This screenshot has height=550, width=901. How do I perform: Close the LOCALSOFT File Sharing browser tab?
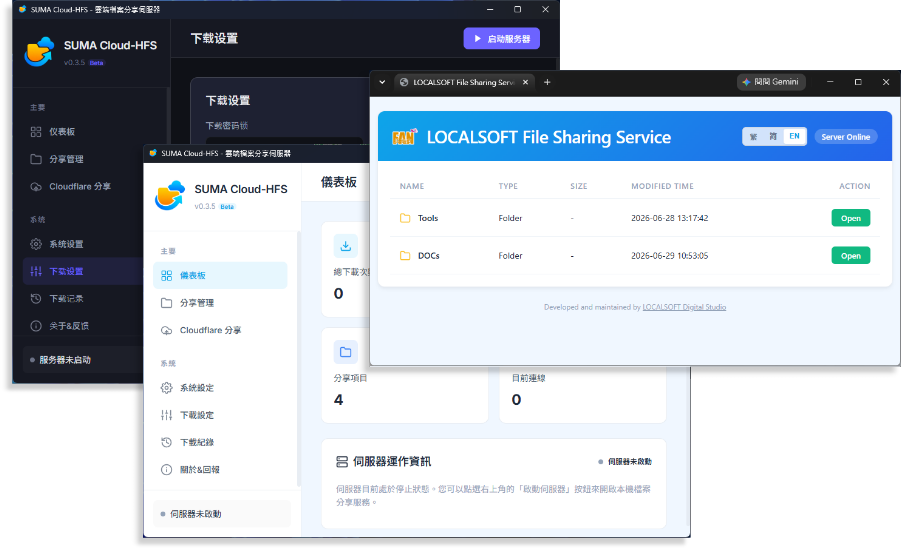tap(525, 82)
